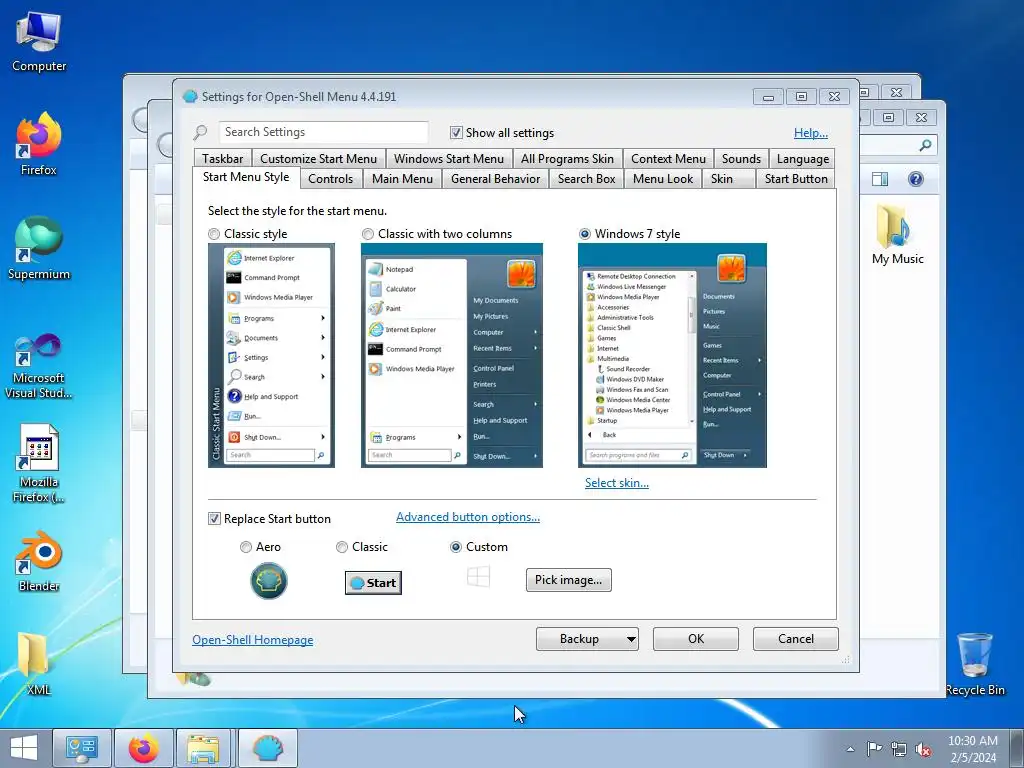Toggle the Replace Start button checkbox
1024x768 pixels.
point(214,519)
